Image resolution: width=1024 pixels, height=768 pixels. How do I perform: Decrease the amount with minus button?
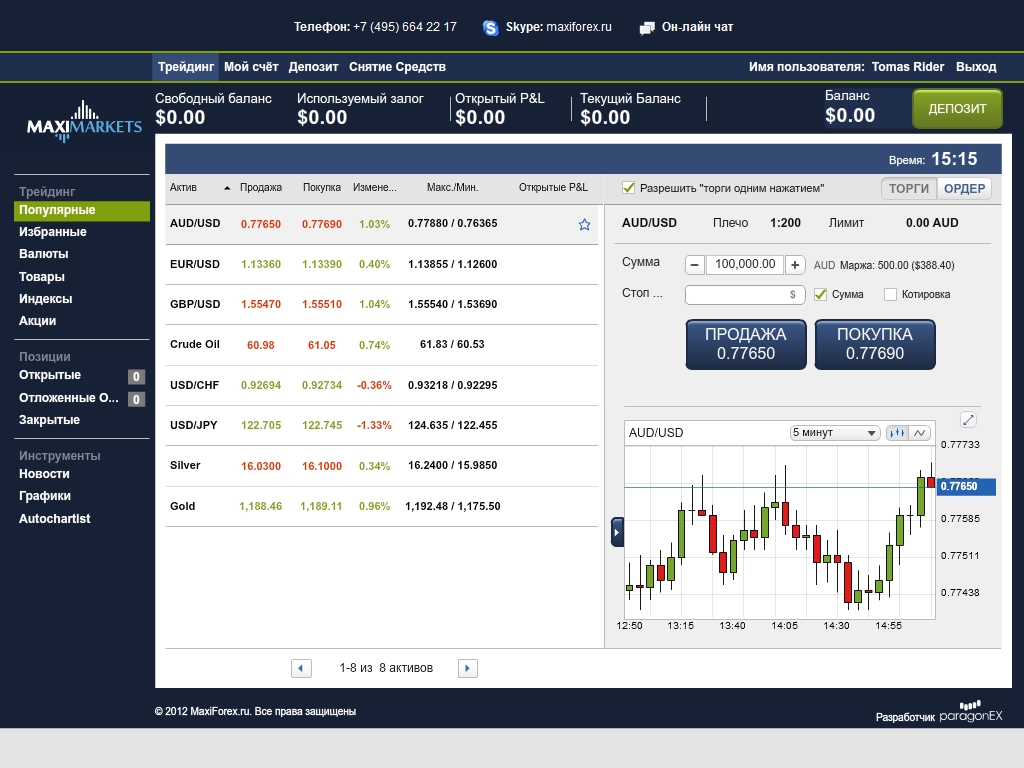(695, 265)
